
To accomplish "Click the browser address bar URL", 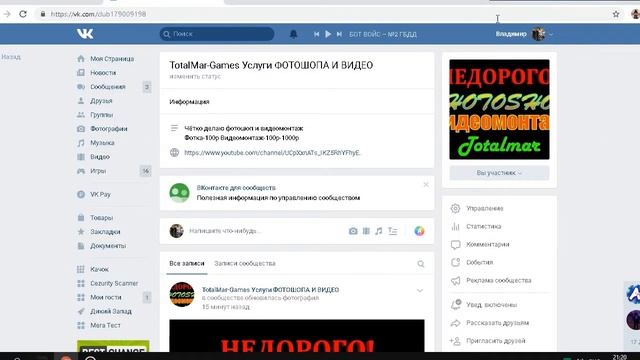I will pyautogui.click(x=98, y=14).
